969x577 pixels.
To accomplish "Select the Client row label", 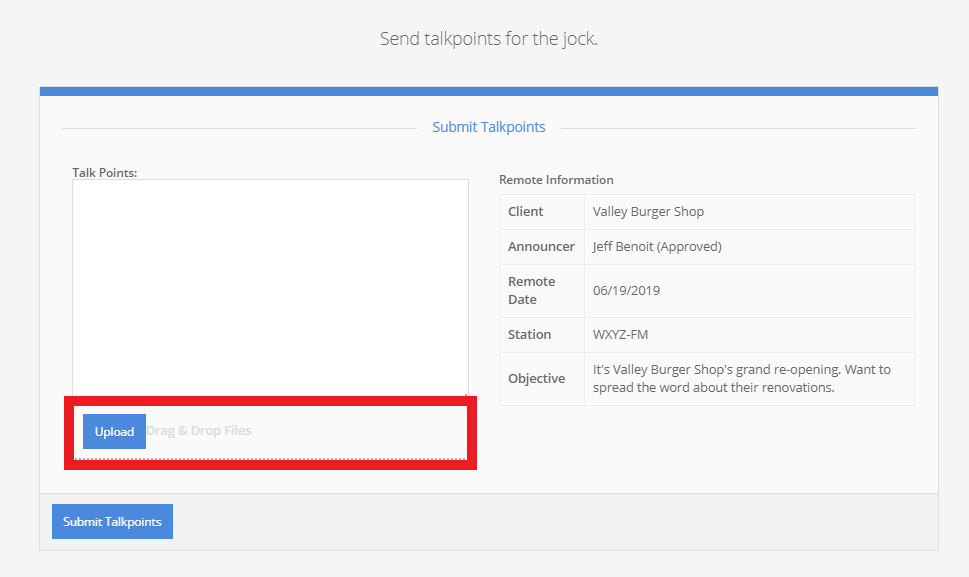I will (526, 212).
